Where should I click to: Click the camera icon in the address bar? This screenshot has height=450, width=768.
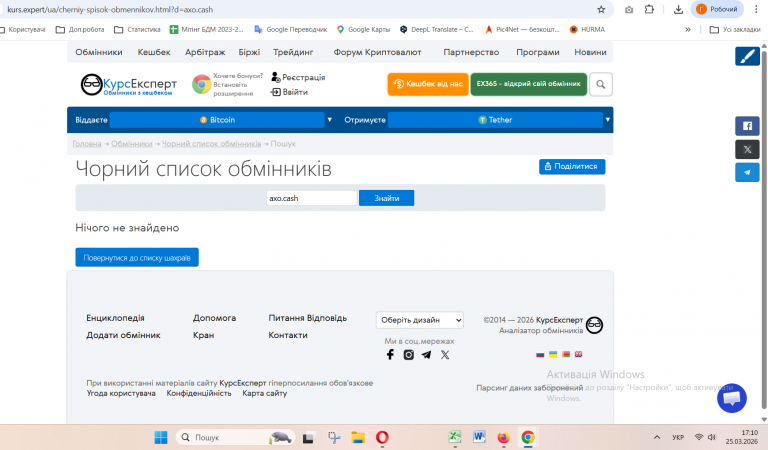click(629, 9)
